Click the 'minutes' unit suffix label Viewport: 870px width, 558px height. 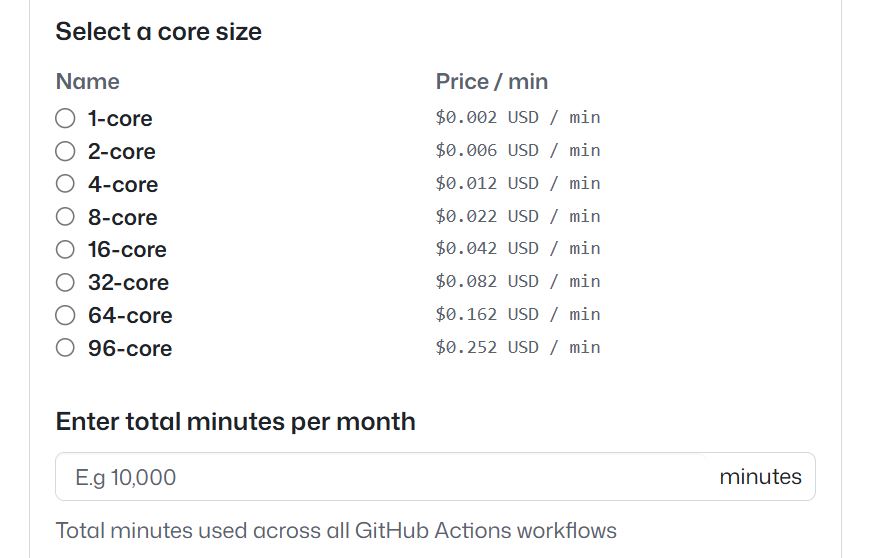click(x=760, y=477)
